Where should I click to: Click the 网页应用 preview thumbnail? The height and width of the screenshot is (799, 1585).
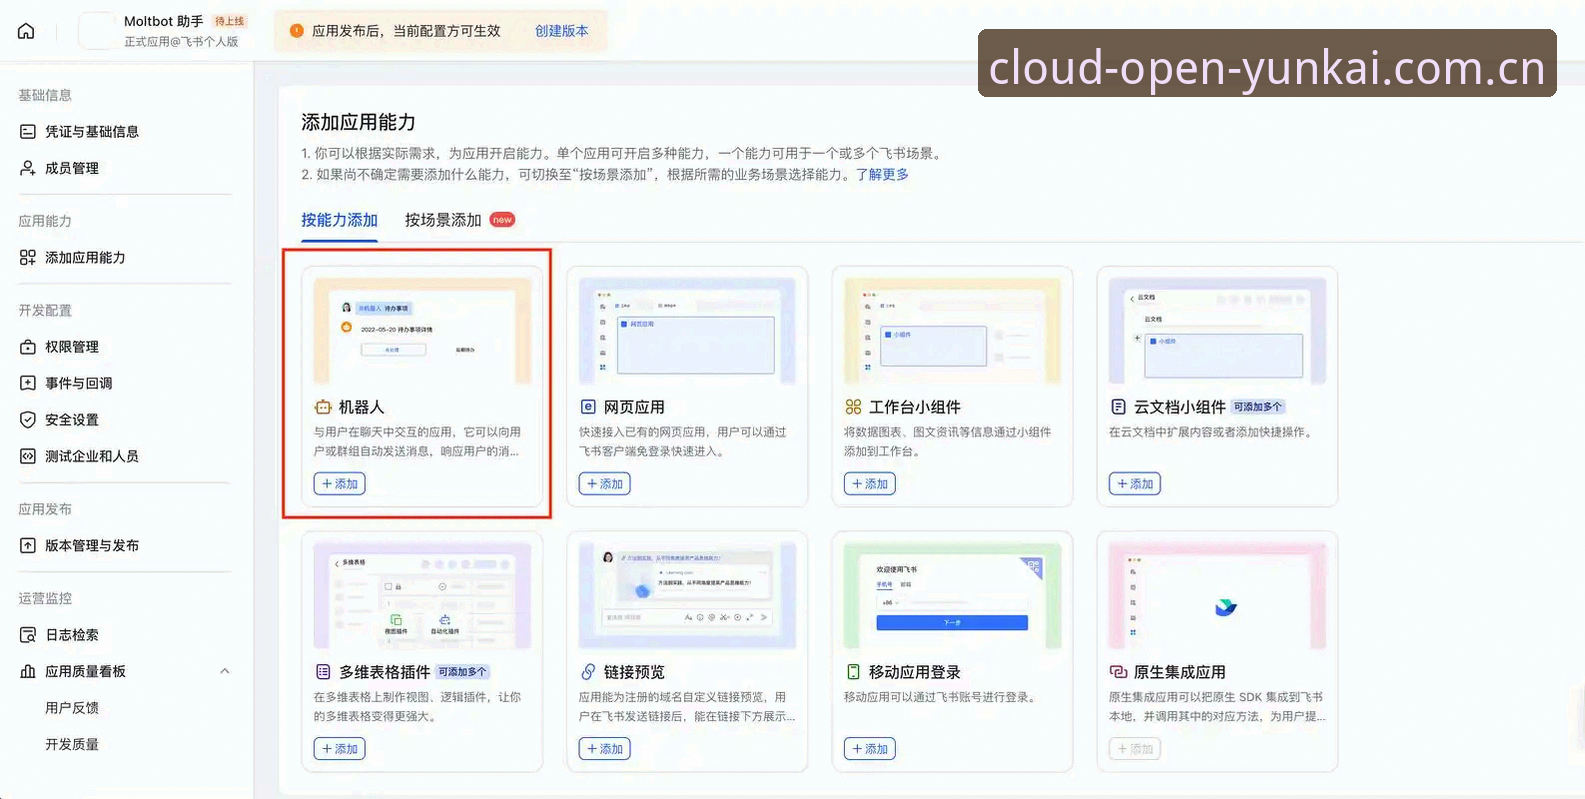point(687,331)
